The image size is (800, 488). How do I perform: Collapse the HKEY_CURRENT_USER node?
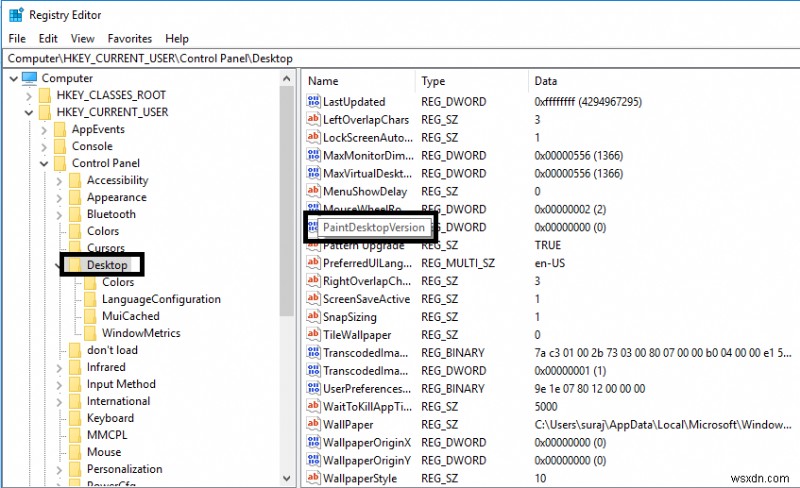point(29,112)
